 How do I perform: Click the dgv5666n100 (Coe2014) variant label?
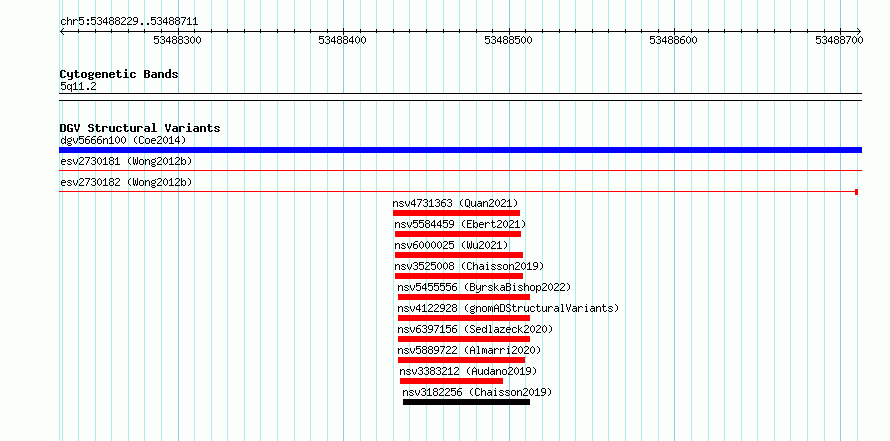tap(123, 140)
